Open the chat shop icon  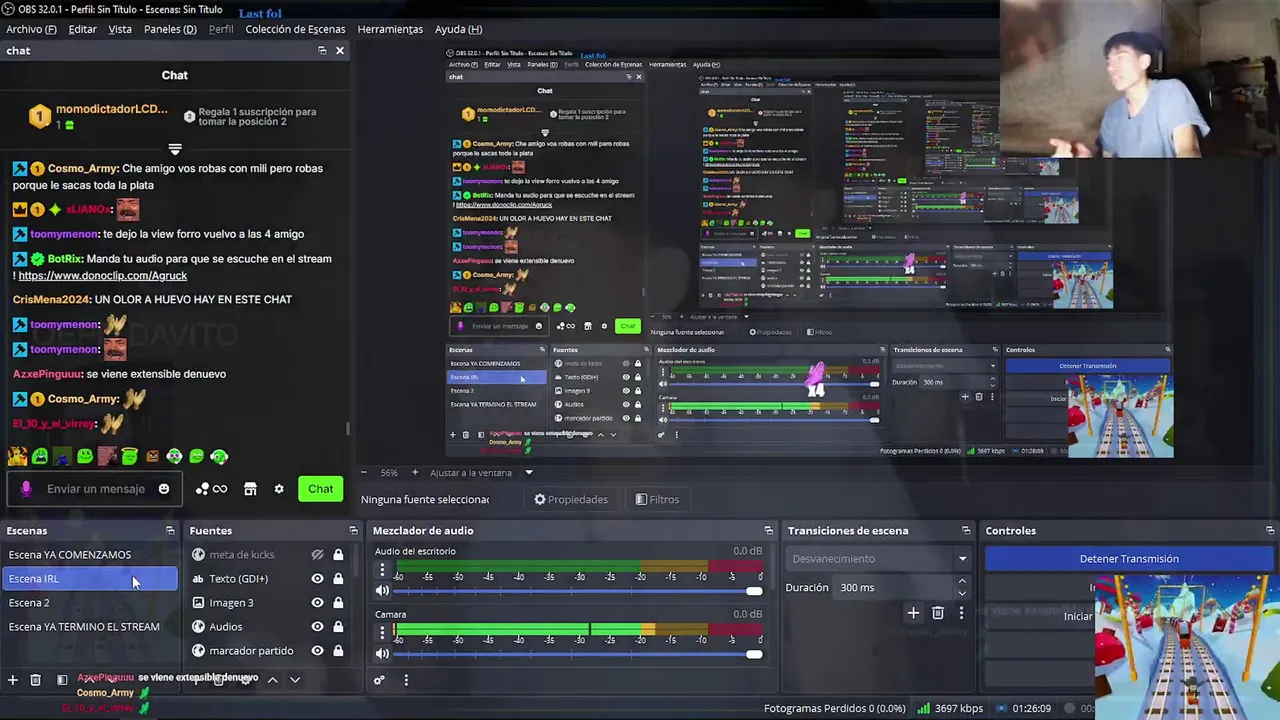250,489
